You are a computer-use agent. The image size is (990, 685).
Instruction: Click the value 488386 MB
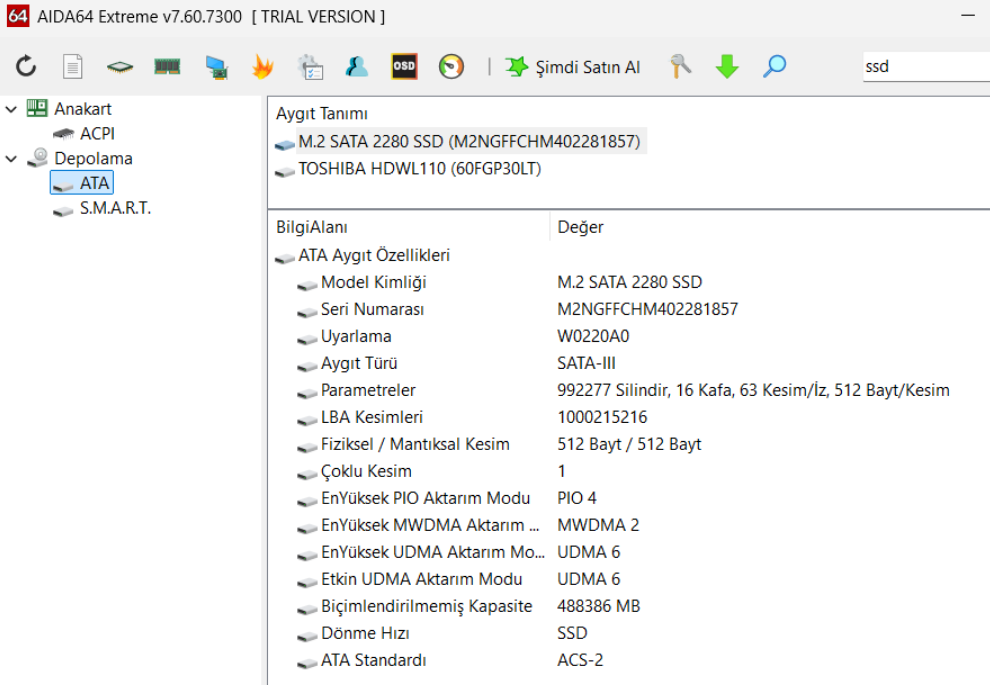[599, 607]
